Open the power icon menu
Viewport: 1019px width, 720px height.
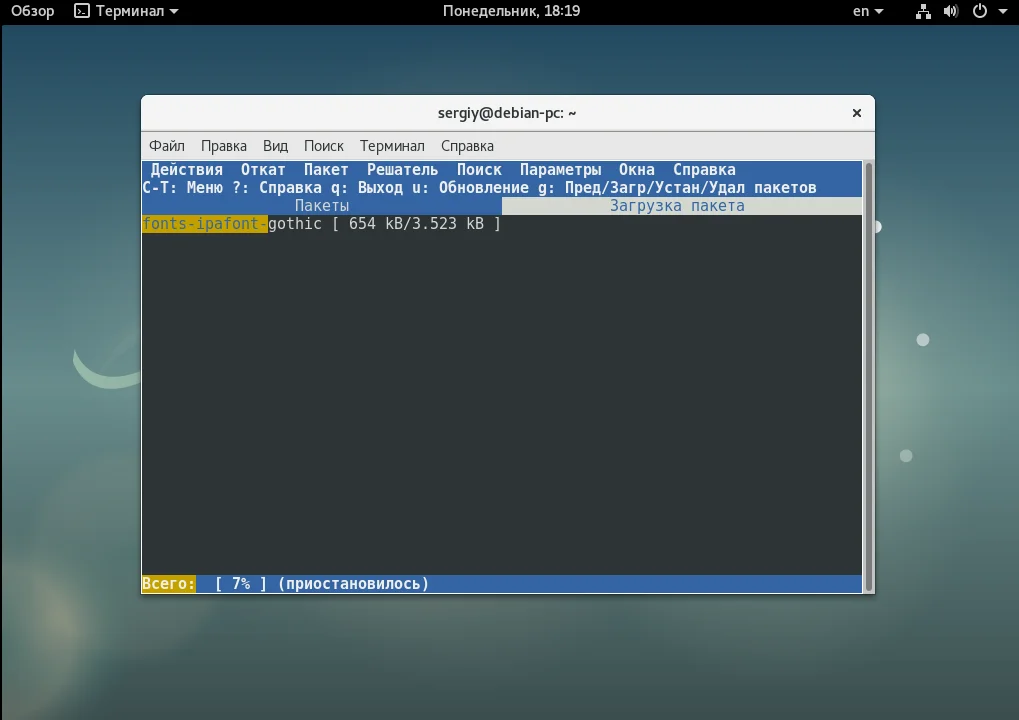(979, 11)
